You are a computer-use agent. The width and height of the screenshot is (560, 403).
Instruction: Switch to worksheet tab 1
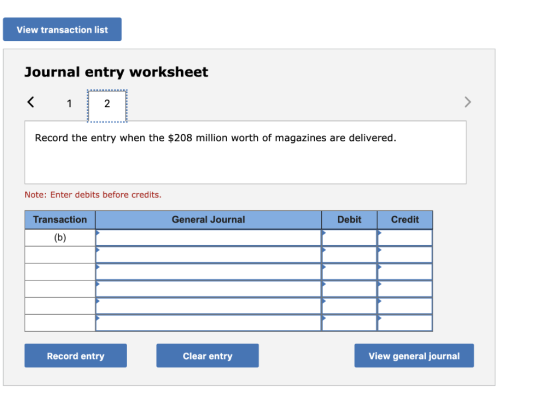coord(69,104)
